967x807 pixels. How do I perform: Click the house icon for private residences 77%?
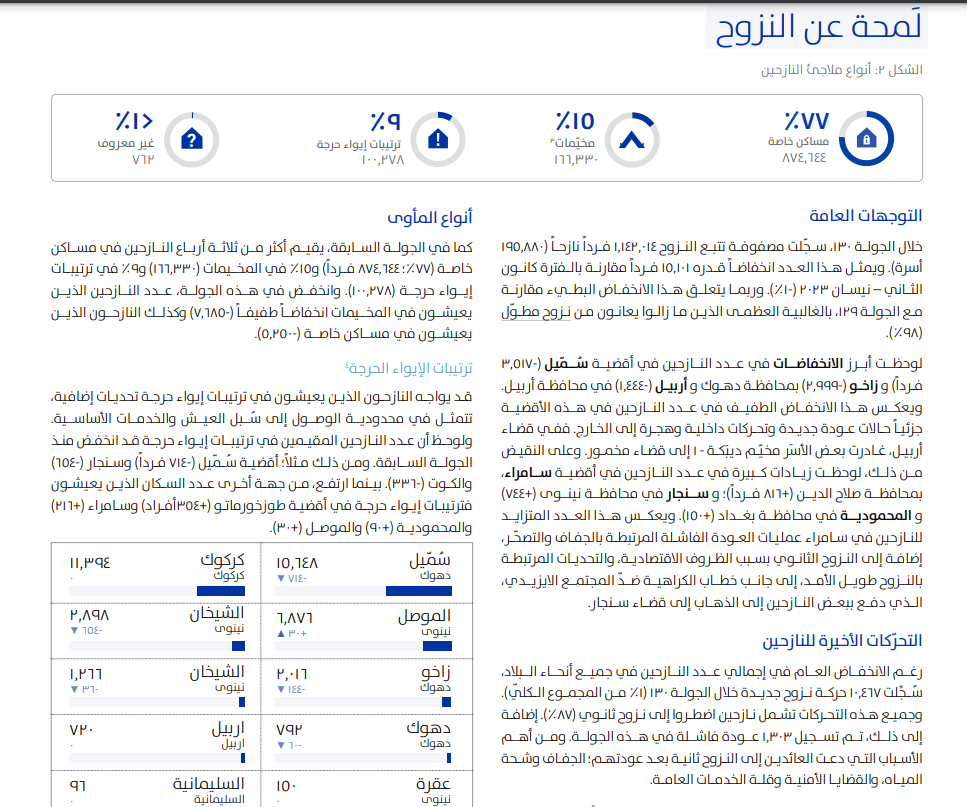coord(867,139)
